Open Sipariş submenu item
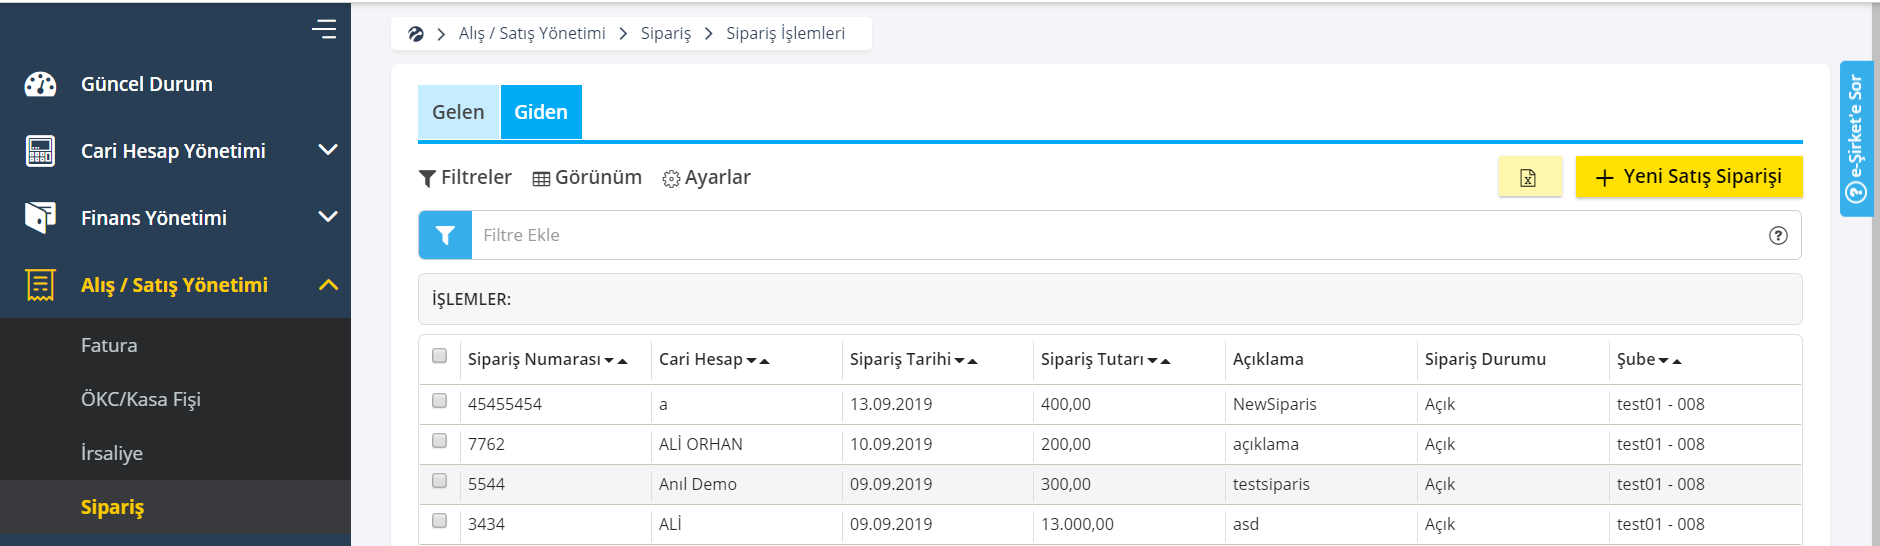This screenshot has width=1880, height=546. 112,507
